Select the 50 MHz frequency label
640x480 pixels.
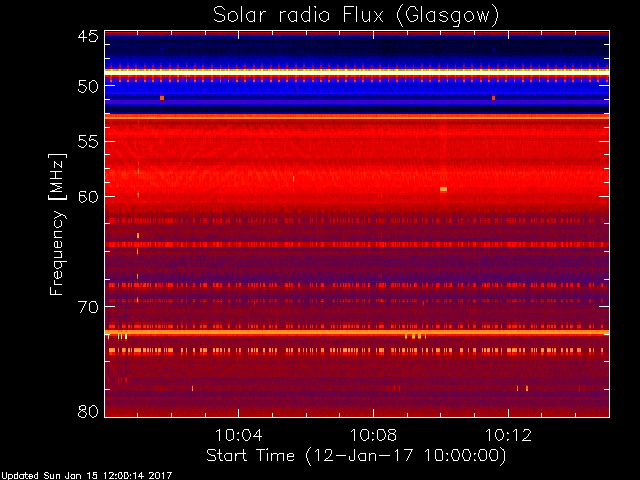coord(88,86)
